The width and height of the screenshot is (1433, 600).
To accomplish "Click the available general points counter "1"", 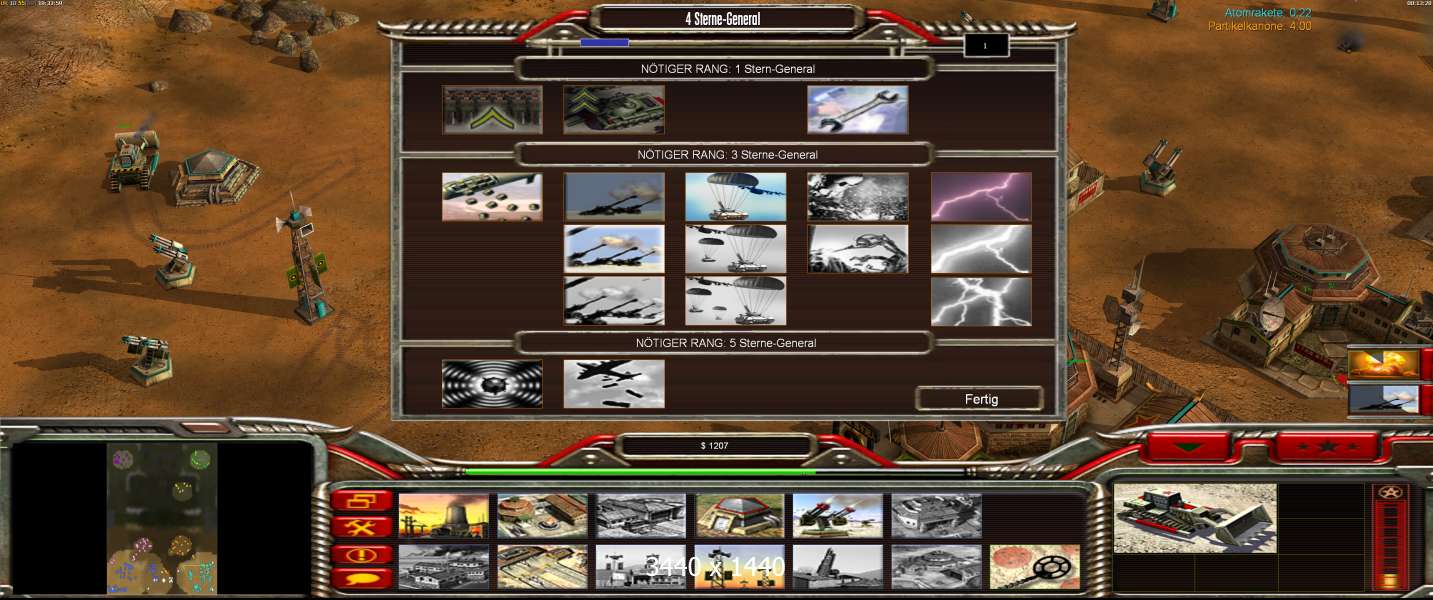I will (986, 45).
